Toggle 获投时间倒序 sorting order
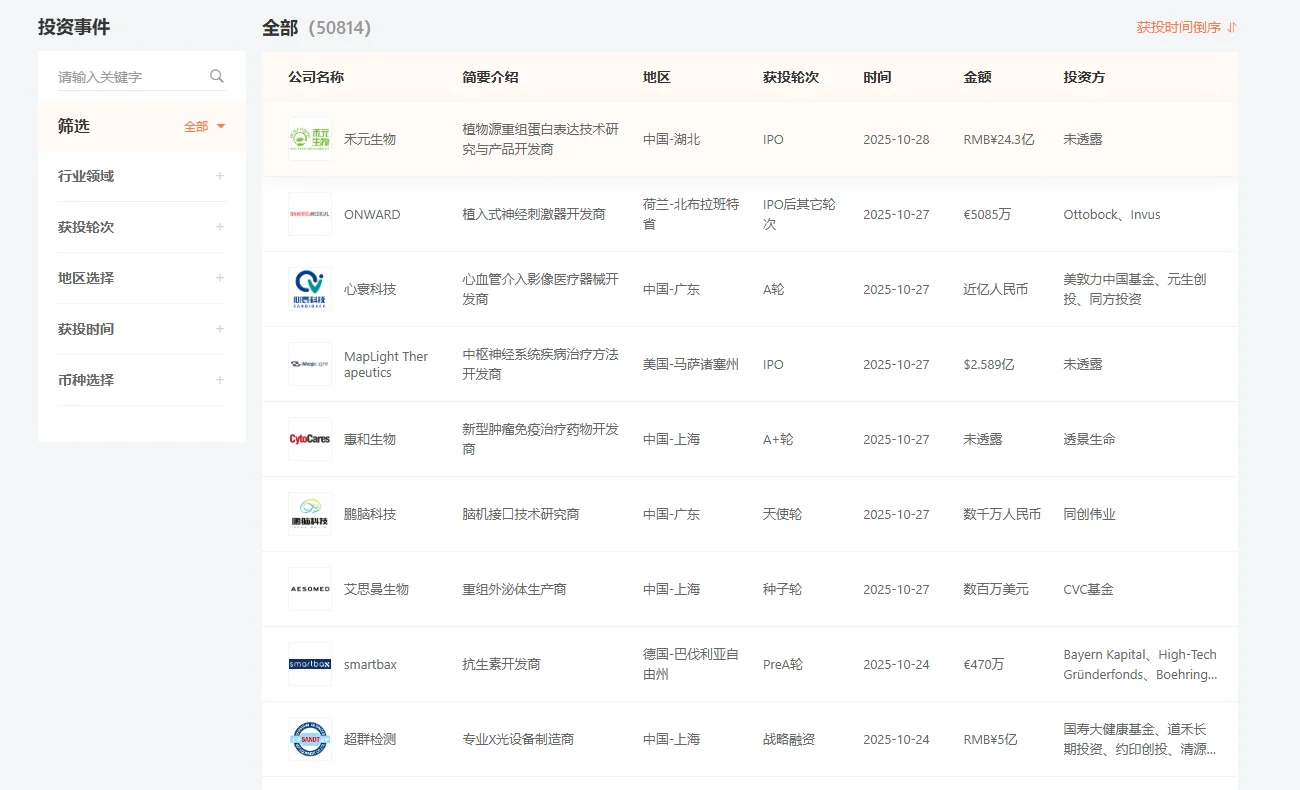This screenshot has width=1300, height=790. click(x=1186, y=29)
